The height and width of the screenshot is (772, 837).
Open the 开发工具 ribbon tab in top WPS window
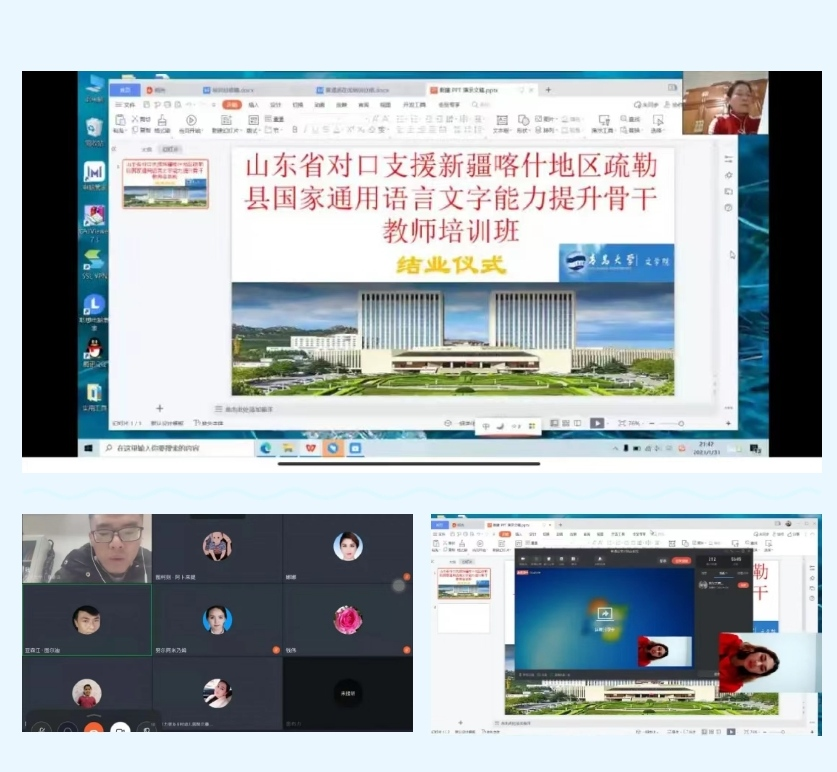tap(414, 105)
